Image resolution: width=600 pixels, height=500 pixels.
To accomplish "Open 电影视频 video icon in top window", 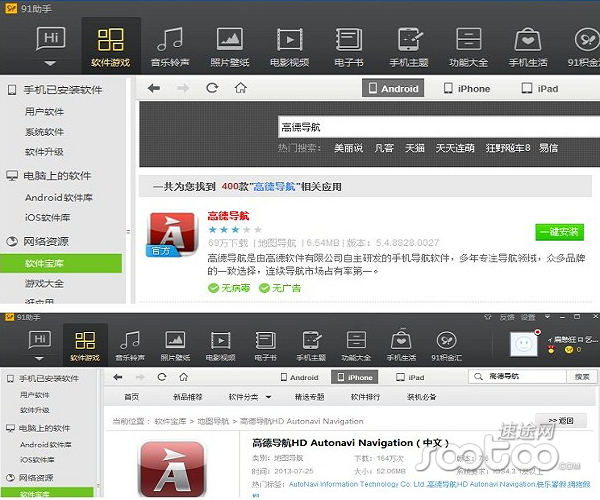I will coord(289,47).
